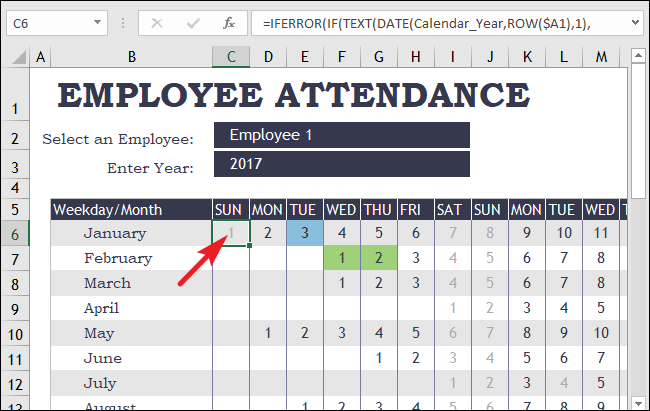Image resolution: width=650 pixels, height=411 pixels.
Task: Expand the formula bar with chevron
Action: click(x=635, y=22)
